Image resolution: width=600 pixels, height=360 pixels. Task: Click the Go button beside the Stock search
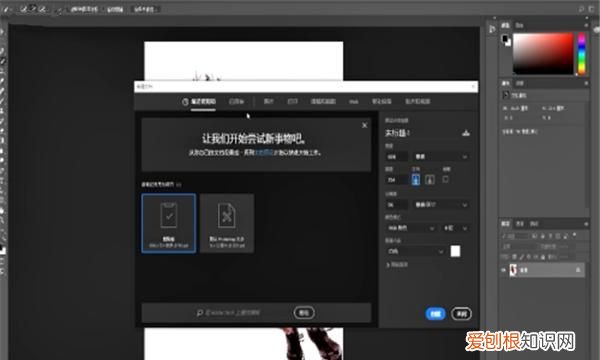click(304, 313)
